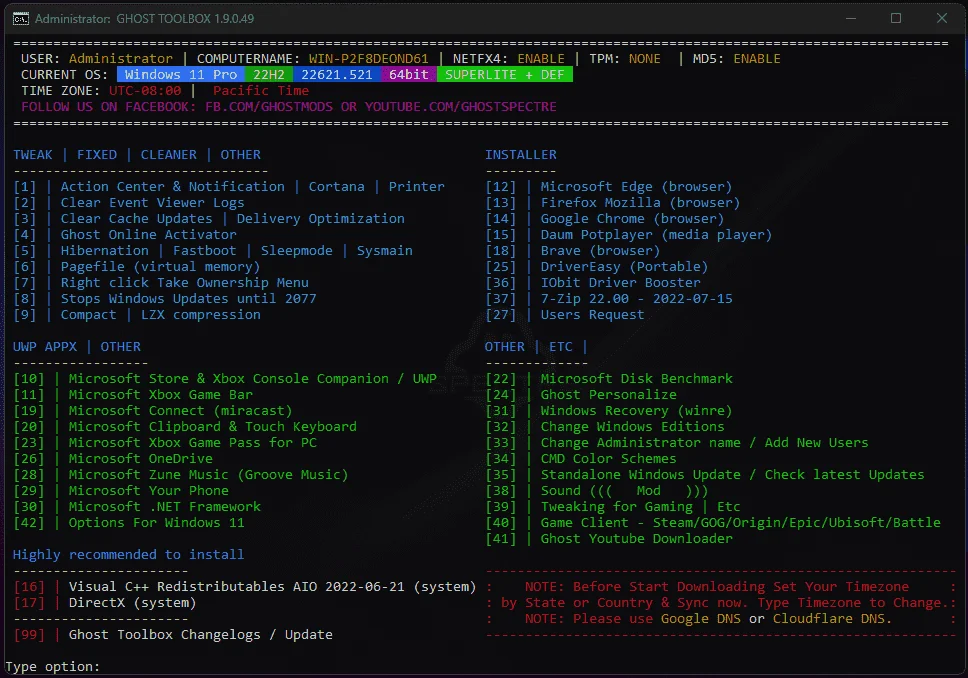Click 'Microsoft Edge (browser)' installer entry
This screenshot has height=678, width=968.
pos(636,186)
